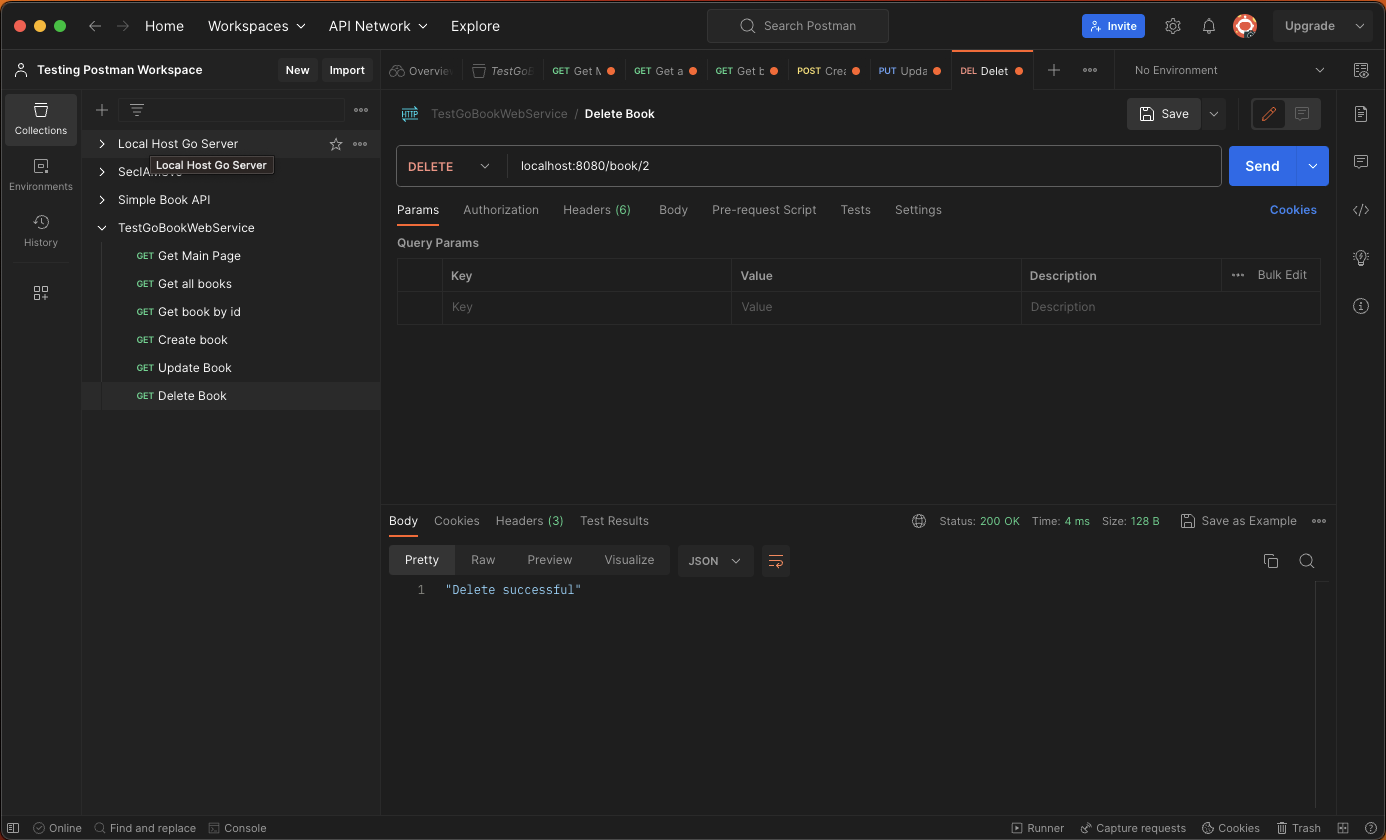Open the Environments sidebar panel
The width and height of the screenshot is (1386, 840).
tap(41, 175)
